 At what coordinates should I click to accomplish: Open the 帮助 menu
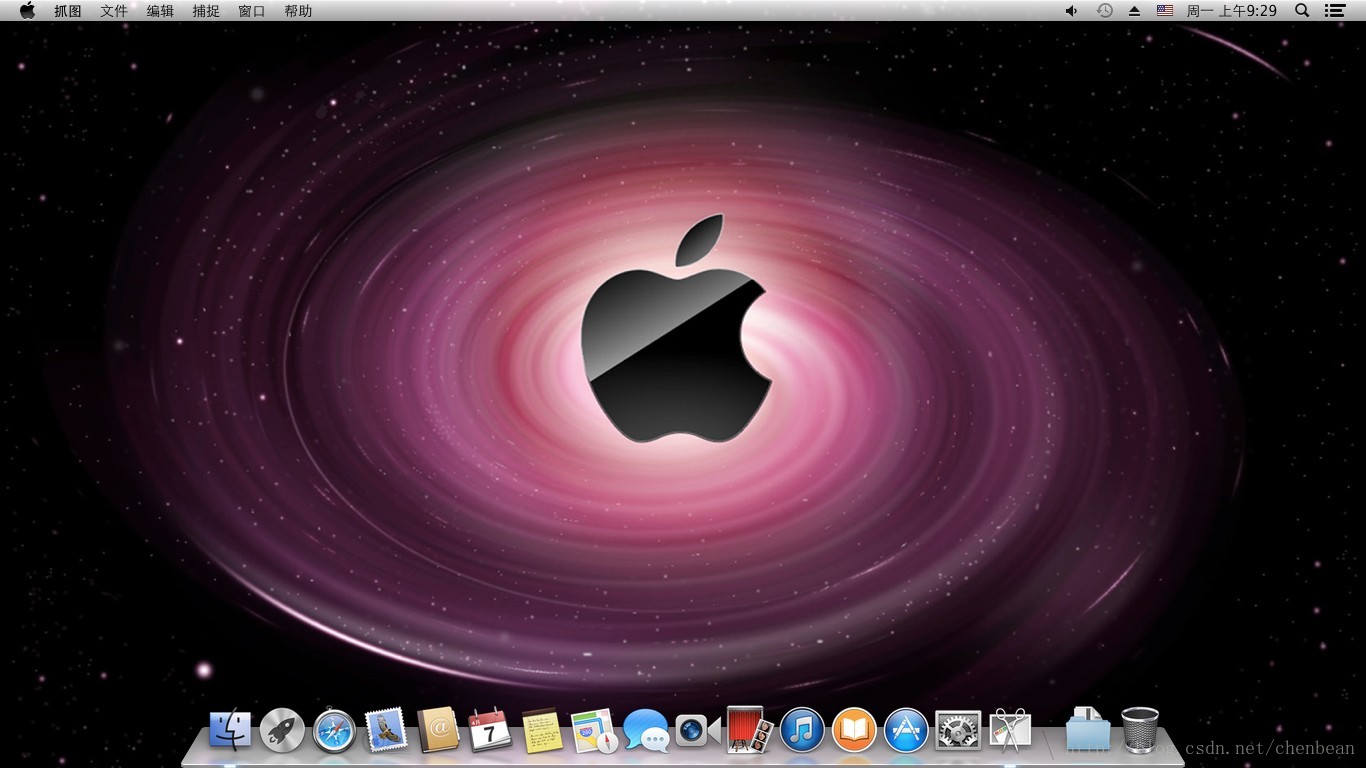tap(298, 11)
